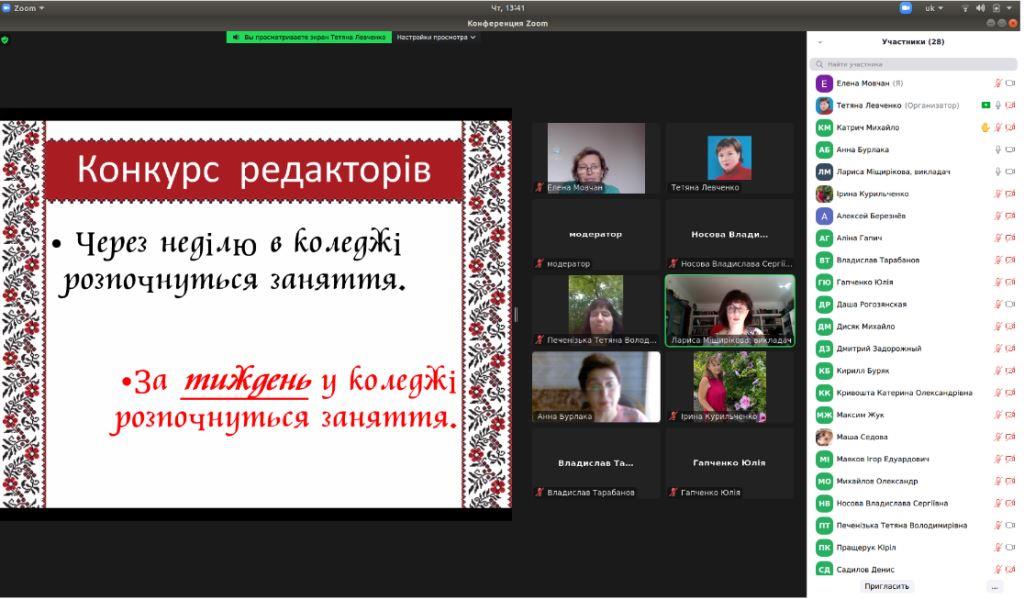Screen dimensions: 1024x599
Task: Open the Zoom tray icon in top bar
Action: (x=906, y=8)
